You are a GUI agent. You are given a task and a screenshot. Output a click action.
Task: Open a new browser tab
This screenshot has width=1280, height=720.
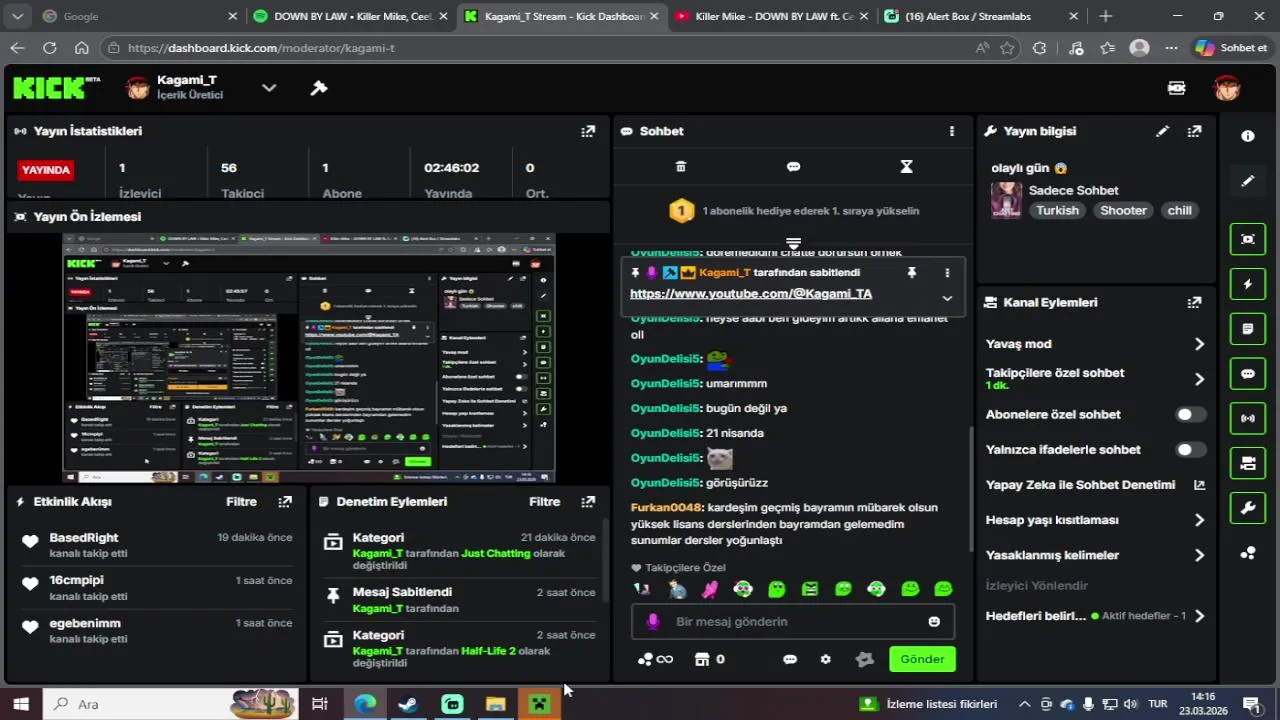pos(1105,16)
